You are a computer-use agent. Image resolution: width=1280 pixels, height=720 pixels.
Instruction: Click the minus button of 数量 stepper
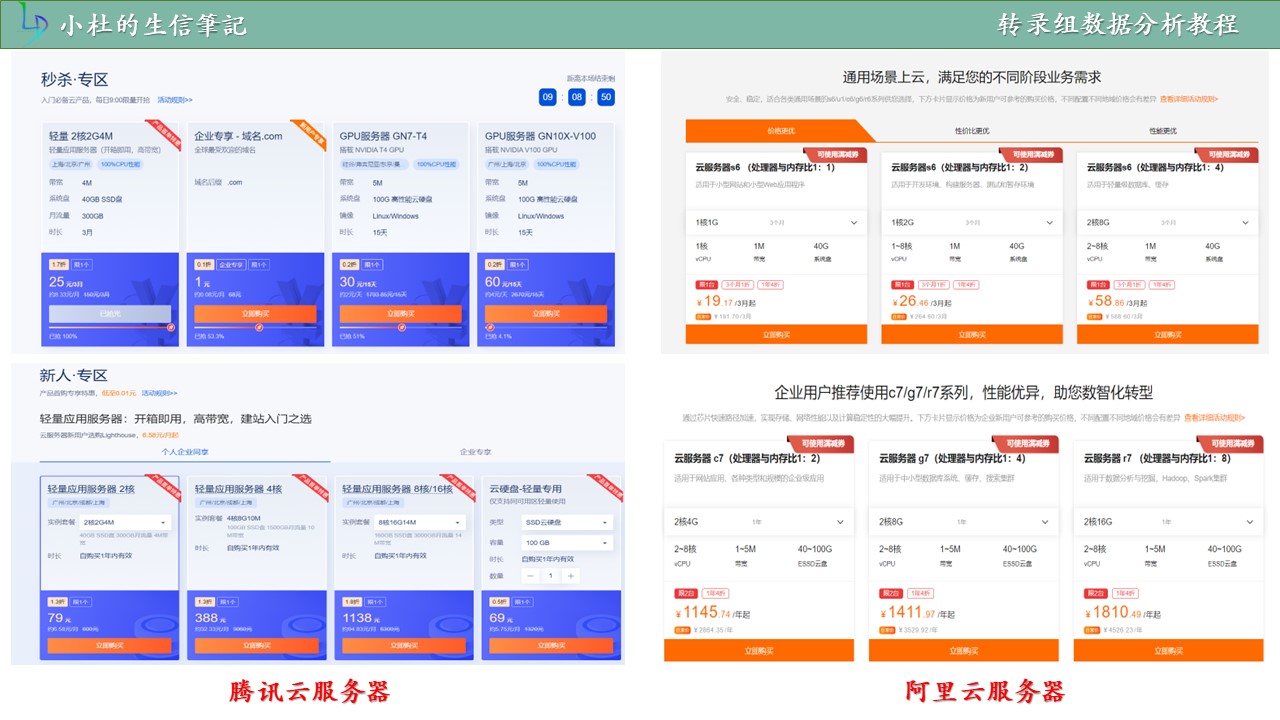tap(531, 576)
